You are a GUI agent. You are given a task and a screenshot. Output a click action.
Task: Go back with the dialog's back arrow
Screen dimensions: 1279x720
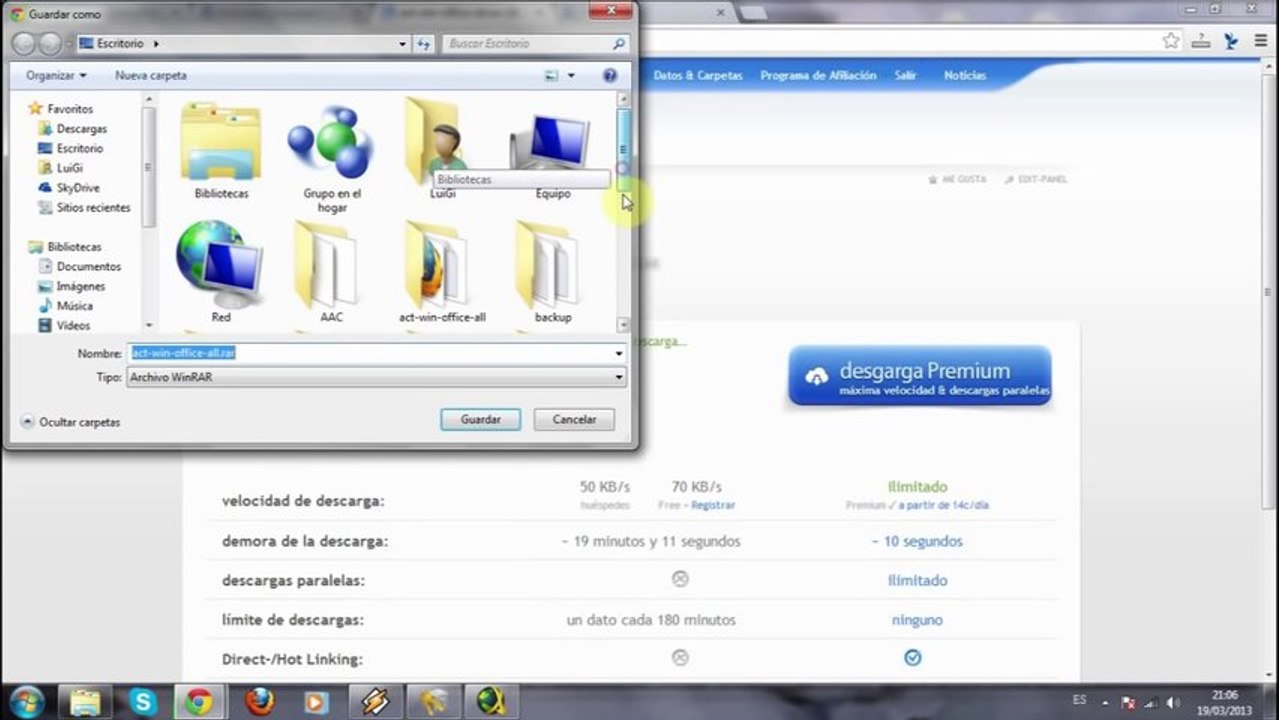(x=24, y=44)
